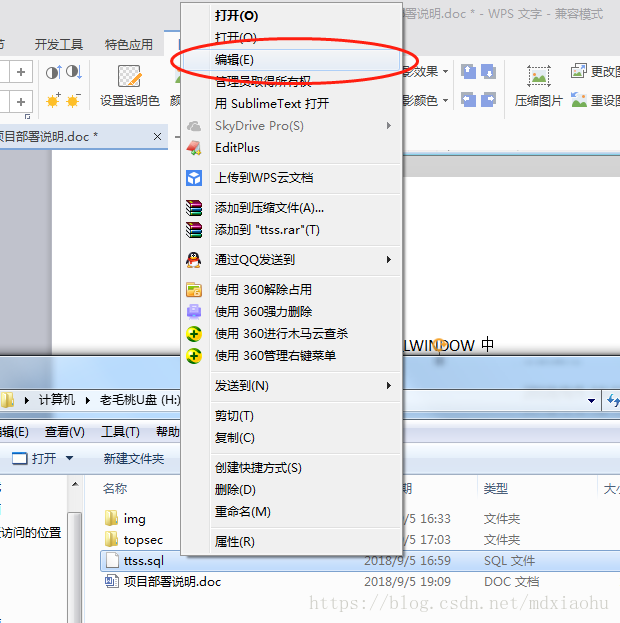Click 计算机 in Explorer address bar

pyautogui.click(x=57, y=399)
